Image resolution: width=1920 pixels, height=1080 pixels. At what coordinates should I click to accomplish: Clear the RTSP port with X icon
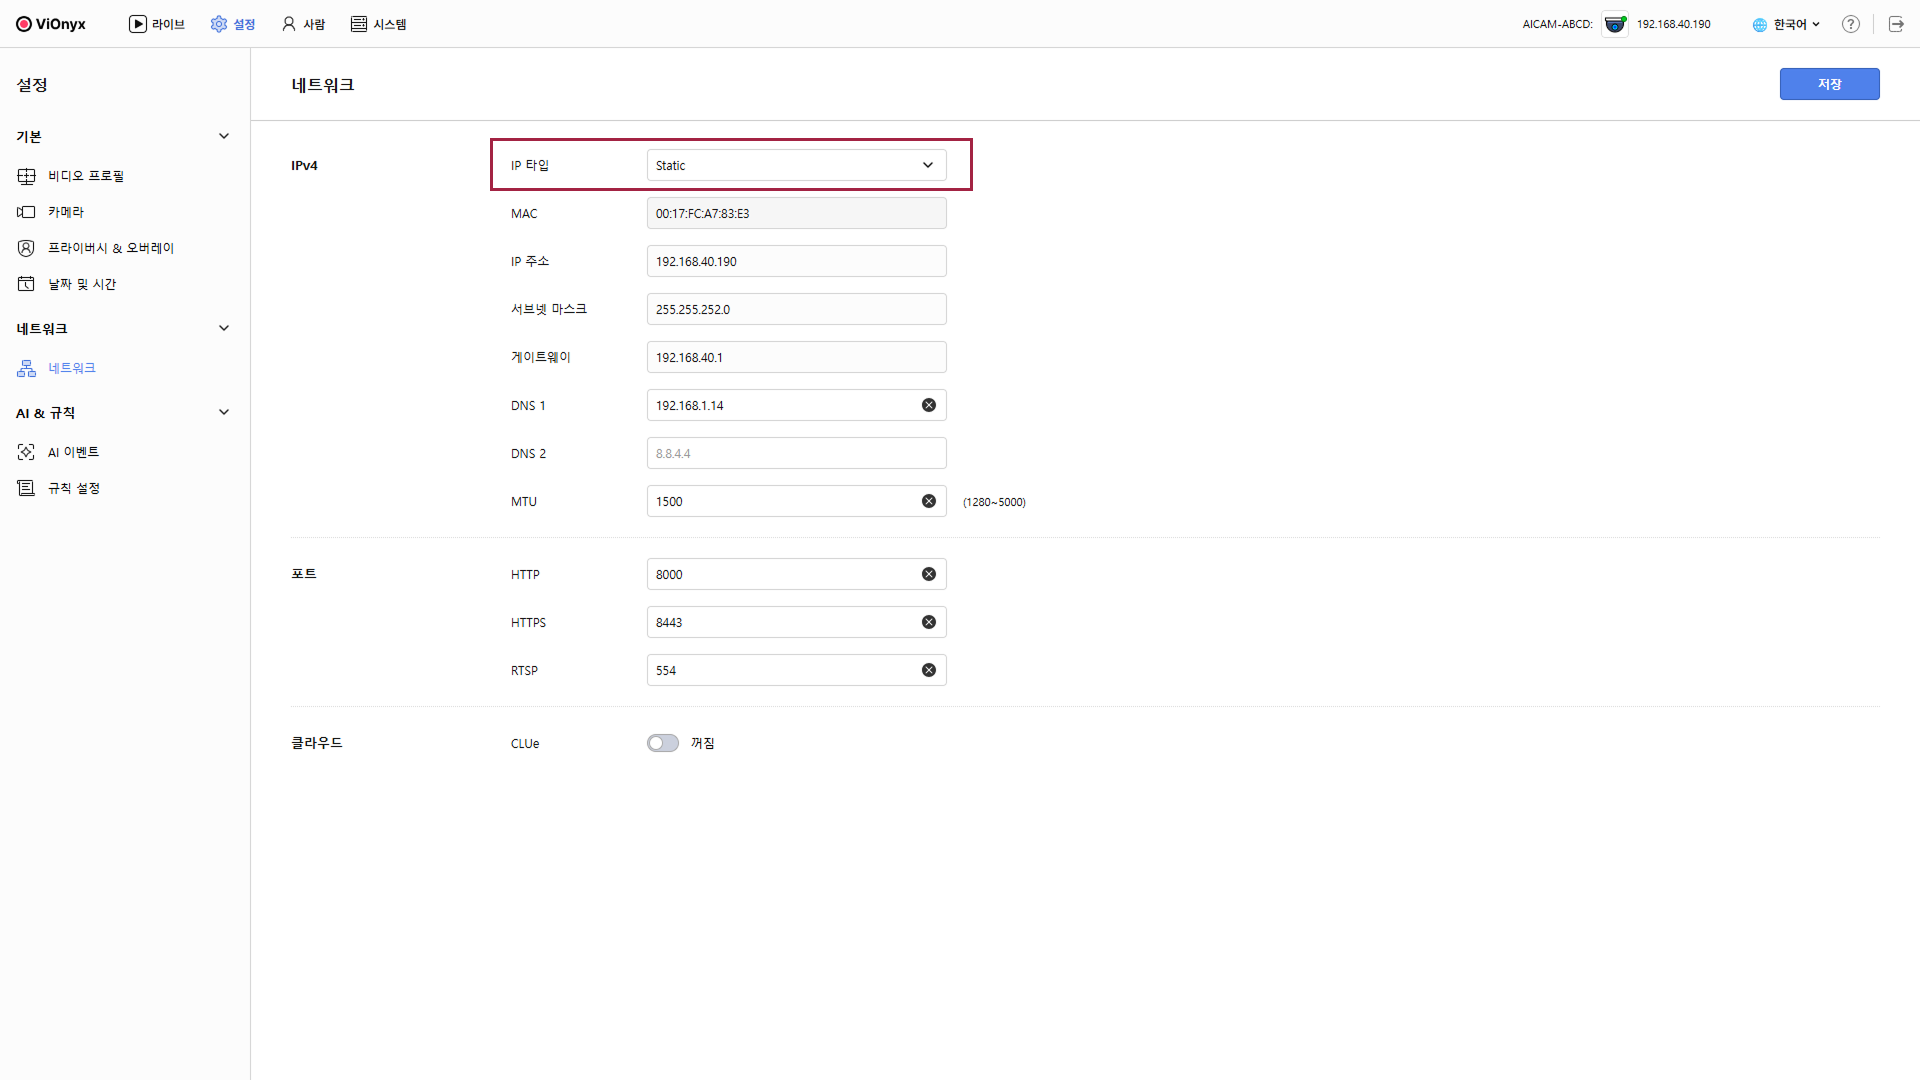pos(929,670)
